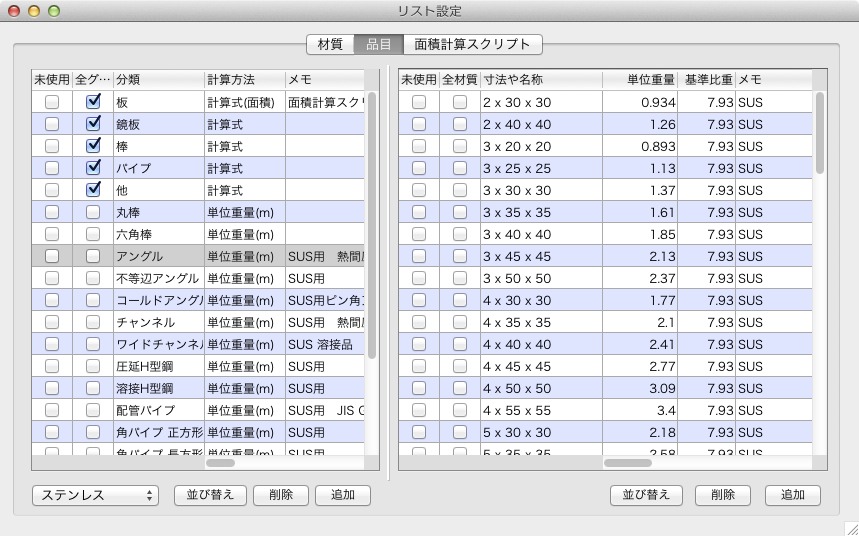The height and width of the screenshot is (536, 859).
Task: Click right panel 並び替え button
Action: pyautogui.click(x=646, y=495)
